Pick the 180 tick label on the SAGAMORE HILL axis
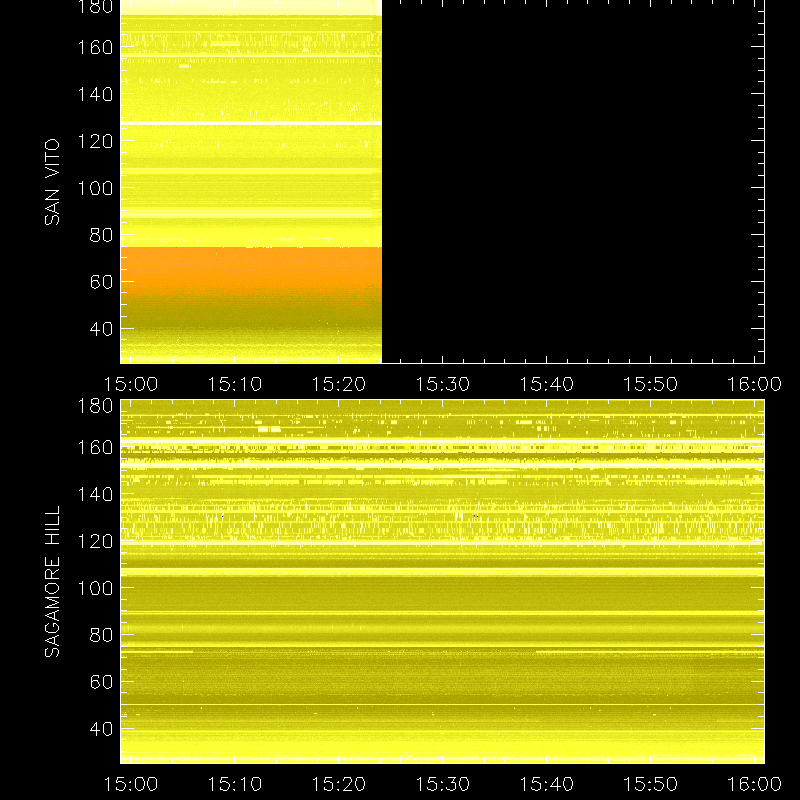 tap(95, 406)
